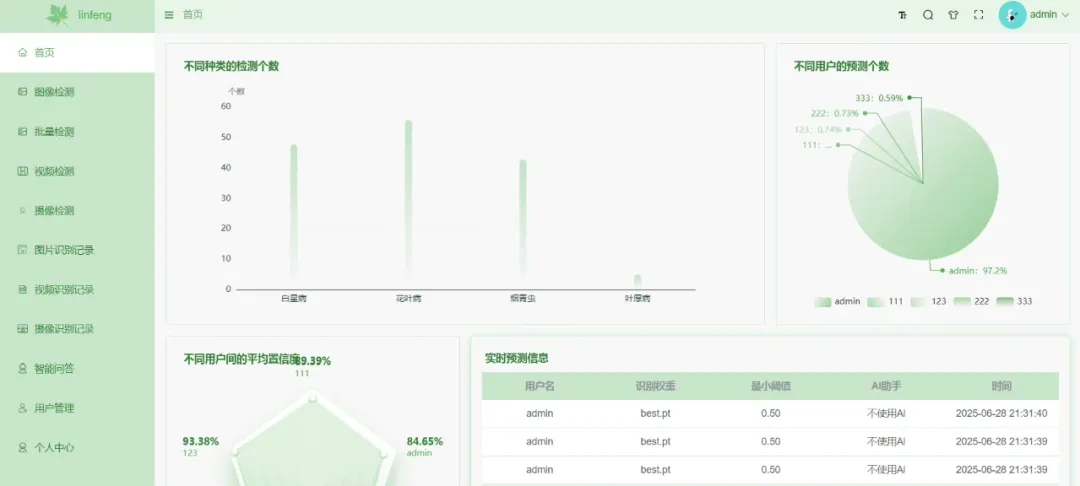Click the user icon beside 用户管理
Viewport: 1080px width, 486px height.
[23, 408]
